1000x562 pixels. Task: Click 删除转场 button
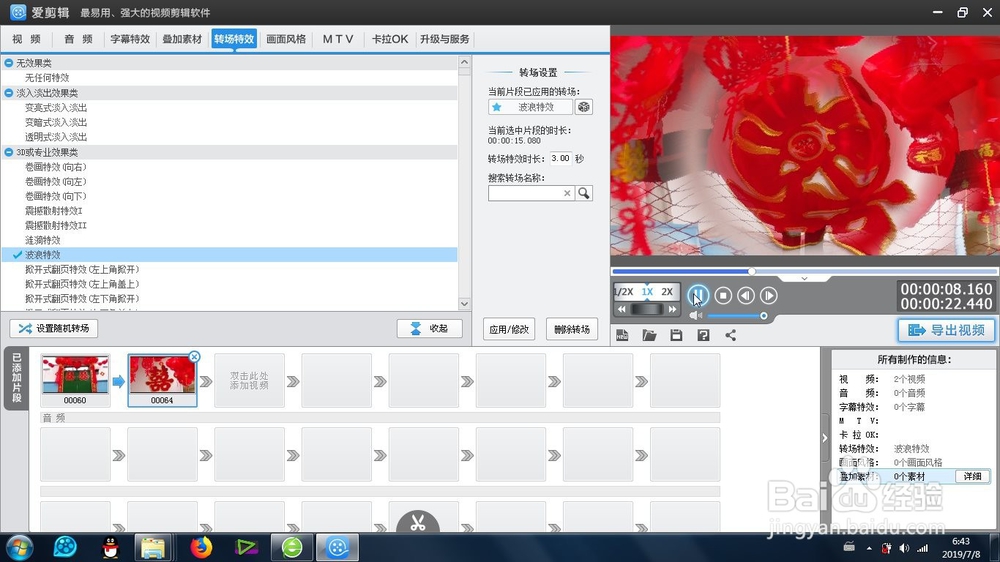pyautogui.click(x=572, y=329)
